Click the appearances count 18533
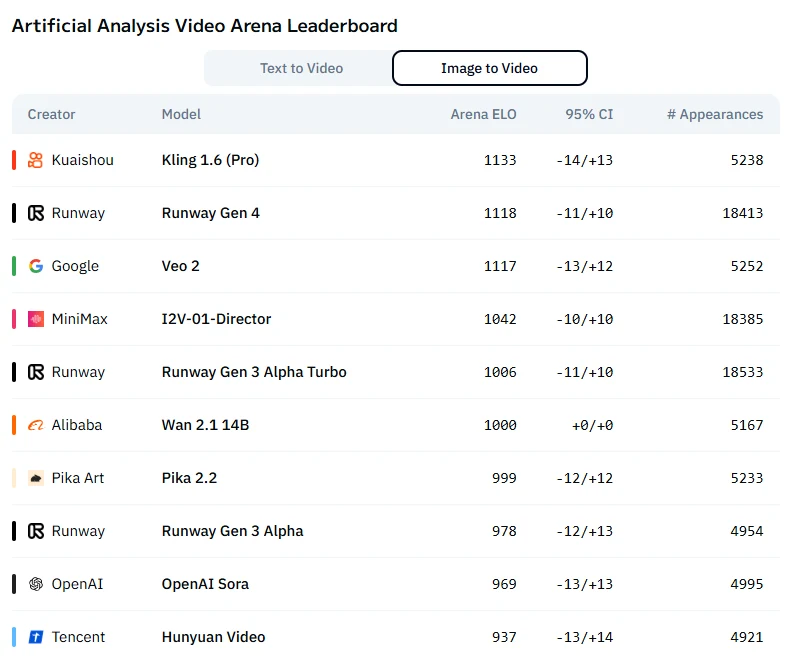Screen dimensions: 798x662 [743, 372]
